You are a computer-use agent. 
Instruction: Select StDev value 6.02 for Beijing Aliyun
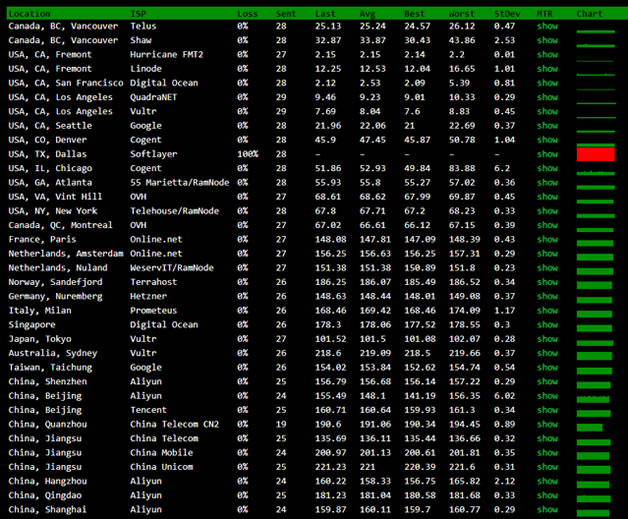[504, 396]
